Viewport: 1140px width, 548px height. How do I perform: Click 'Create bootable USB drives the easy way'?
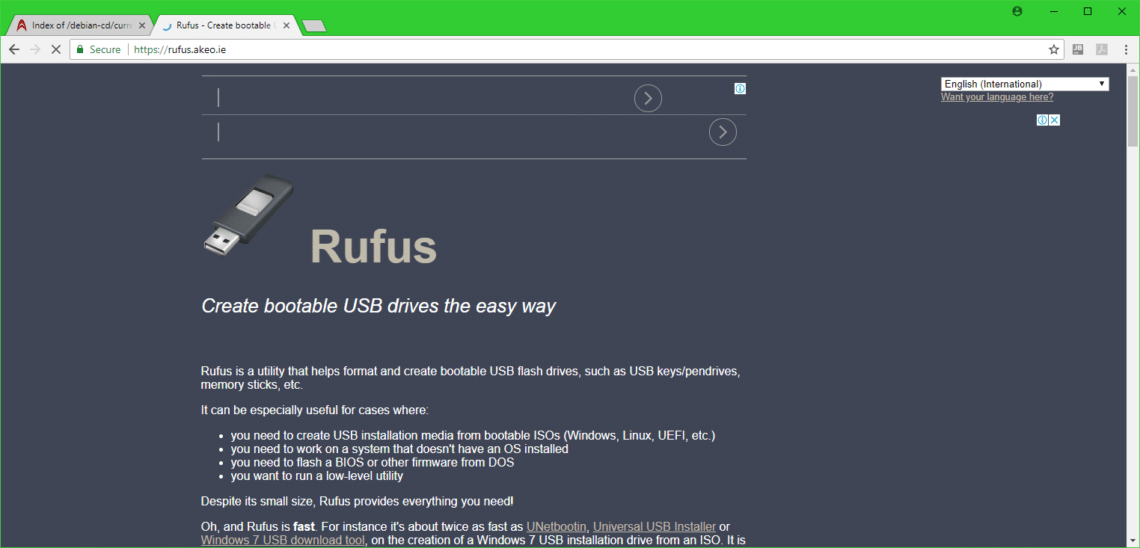tap(378, 306)
